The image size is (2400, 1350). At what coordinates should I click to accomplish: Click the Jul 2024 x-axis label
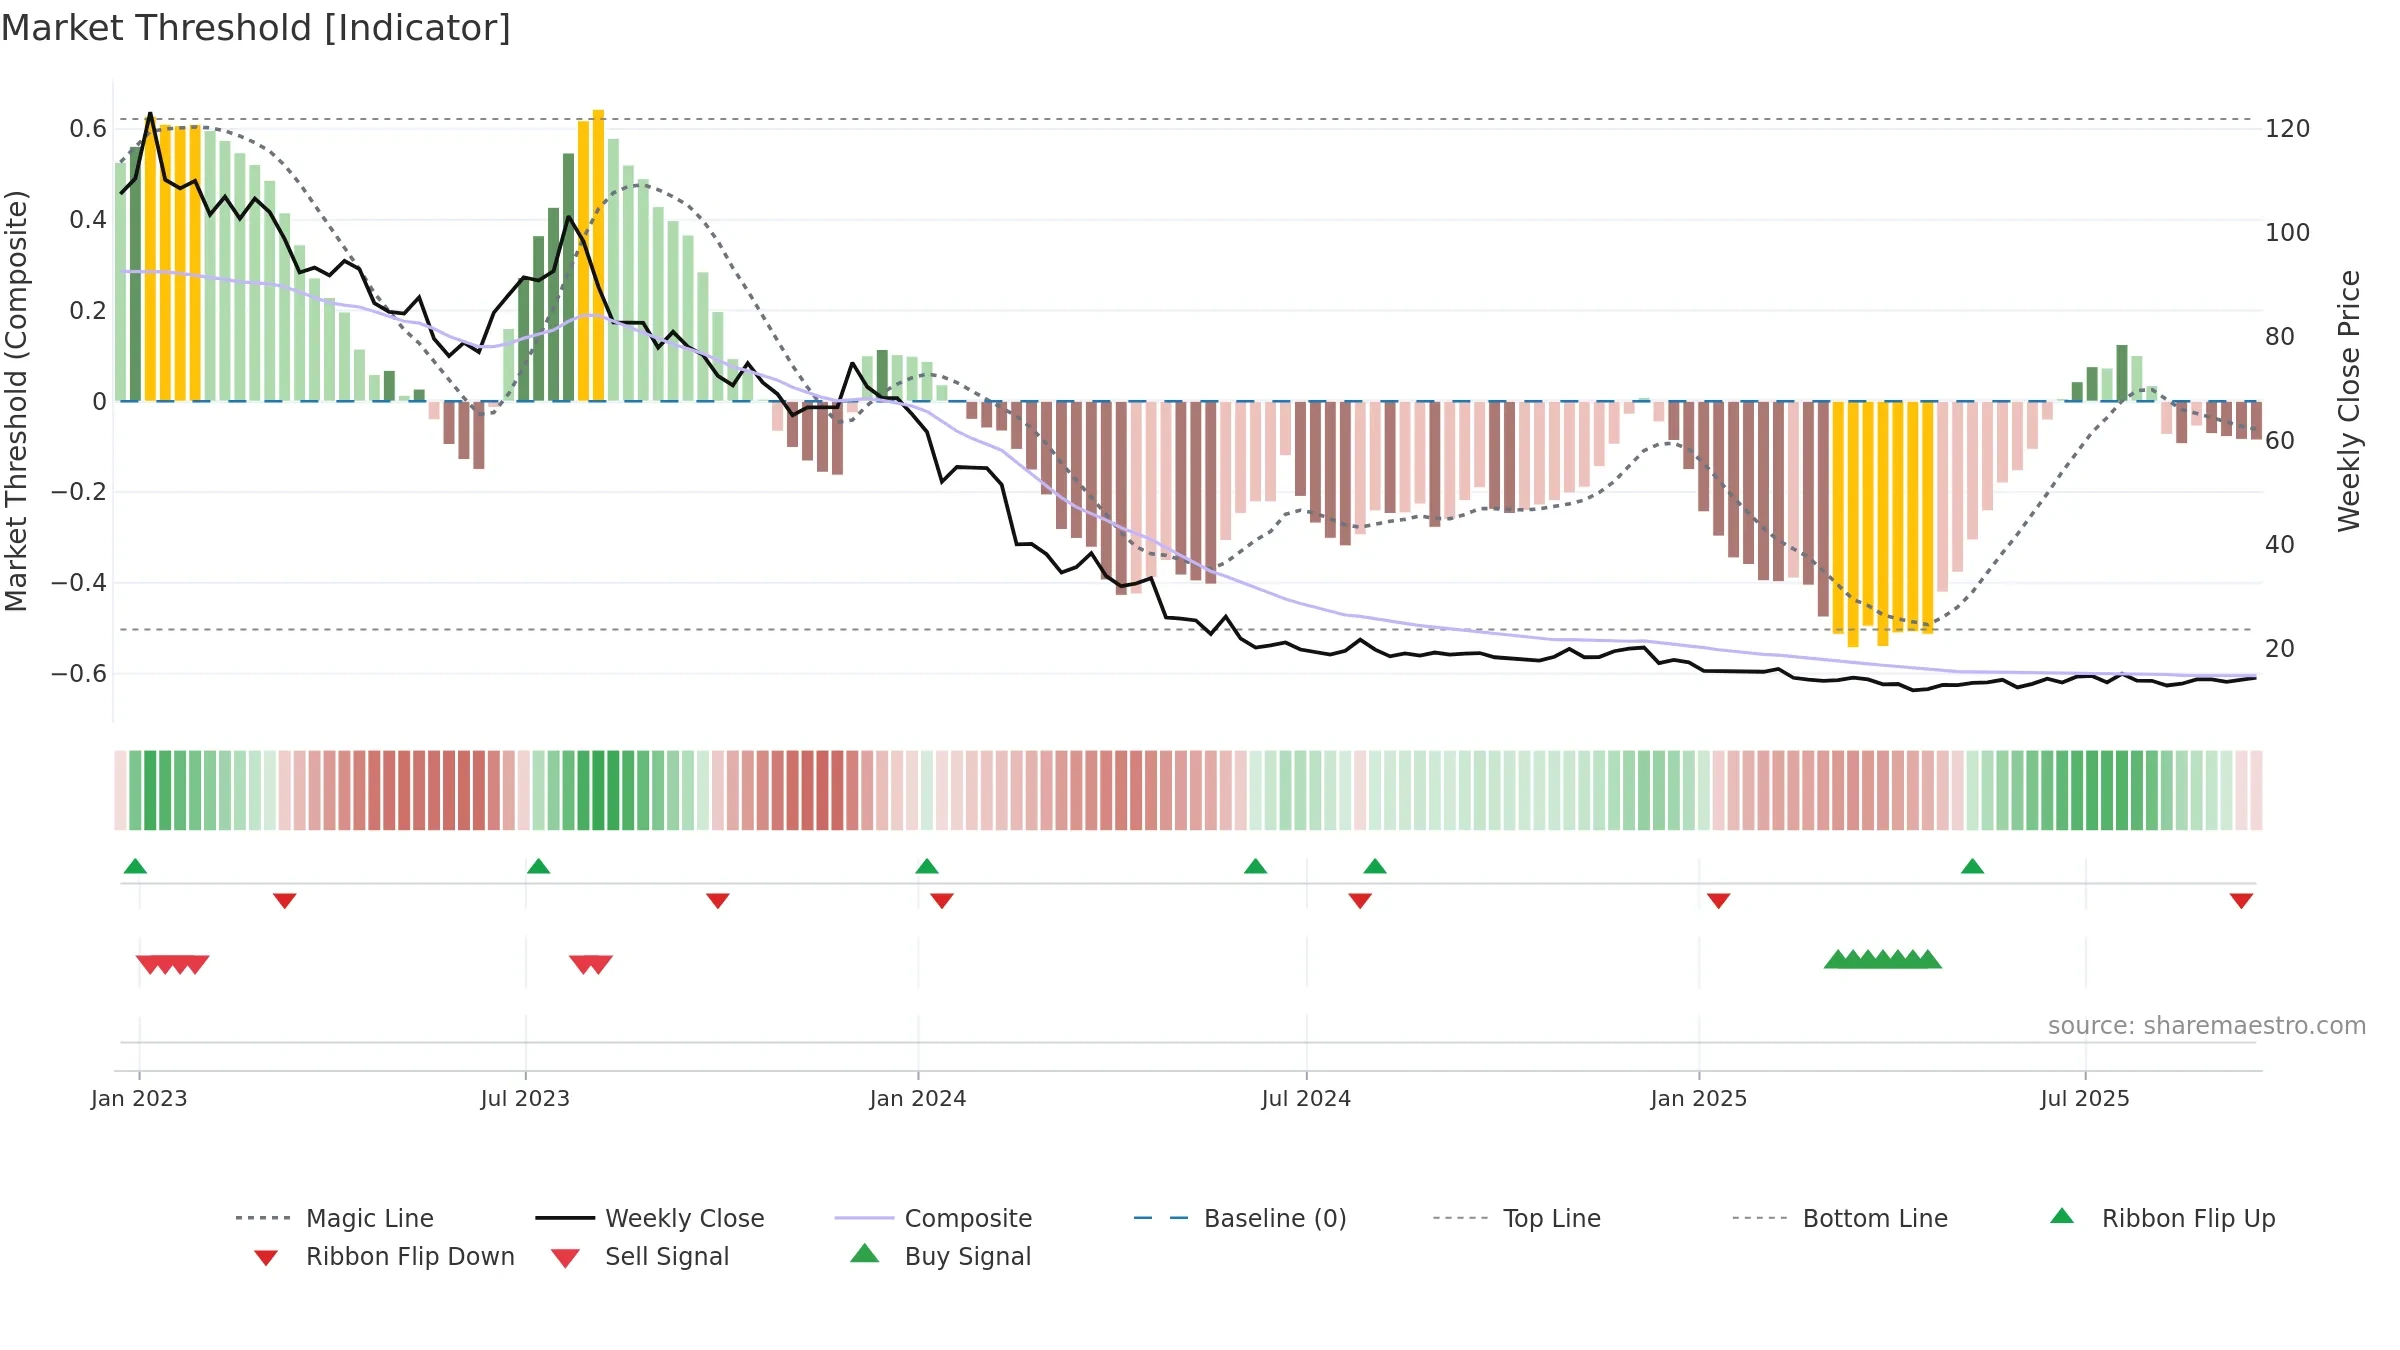click(1306, 1098)
